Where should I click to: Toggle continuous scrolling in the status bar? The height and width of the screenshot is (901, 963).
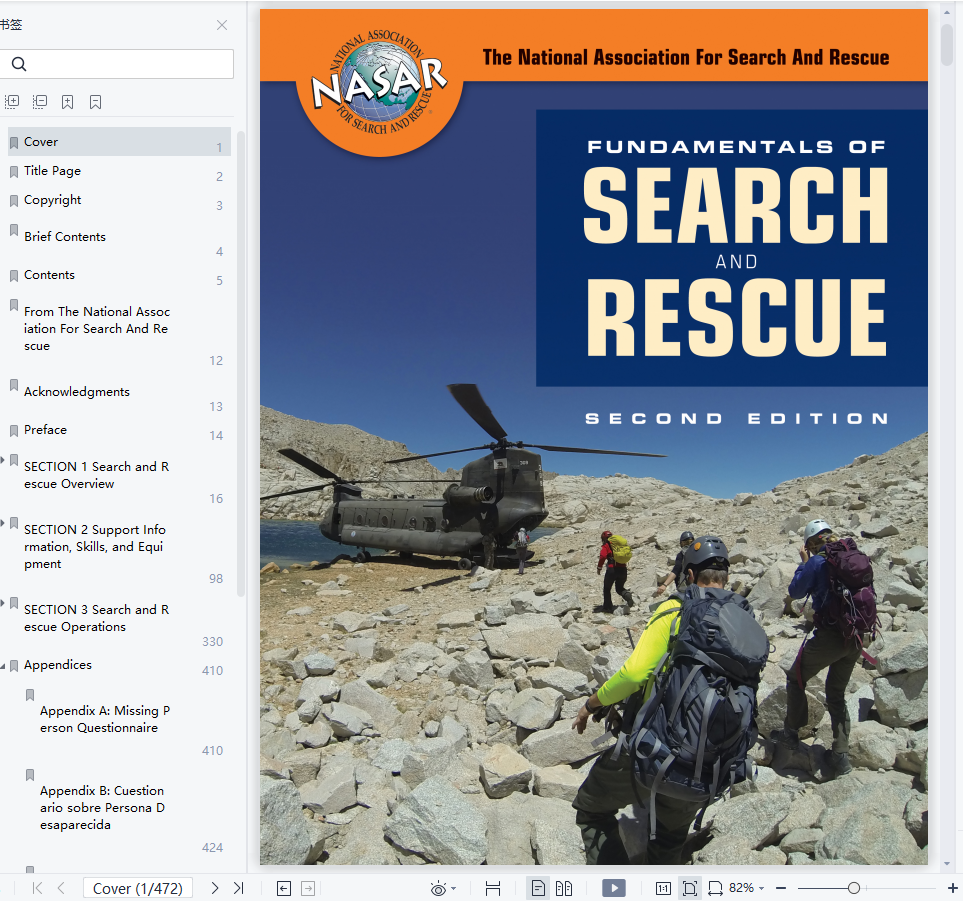click(493, 889)
